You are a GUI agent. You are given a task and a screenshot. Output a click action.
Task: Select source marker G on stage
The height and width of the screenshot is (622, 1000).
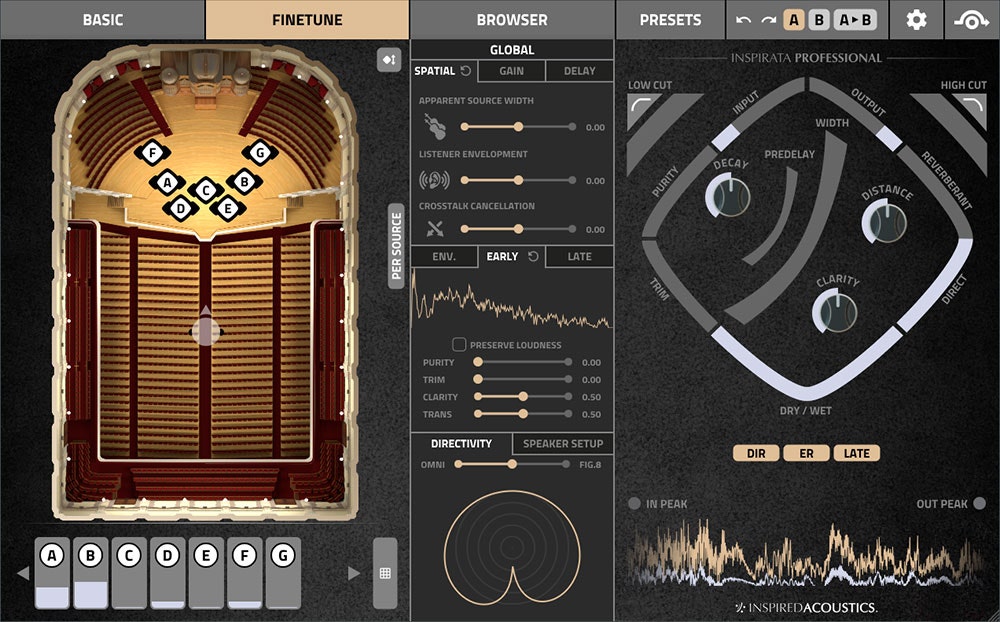[x=260, y=152]
